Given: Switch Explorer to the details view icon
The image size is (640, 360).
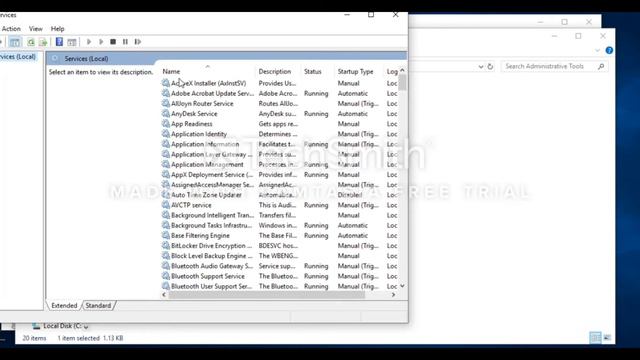Looking at the screenshot, I should (x=595, y=338).
